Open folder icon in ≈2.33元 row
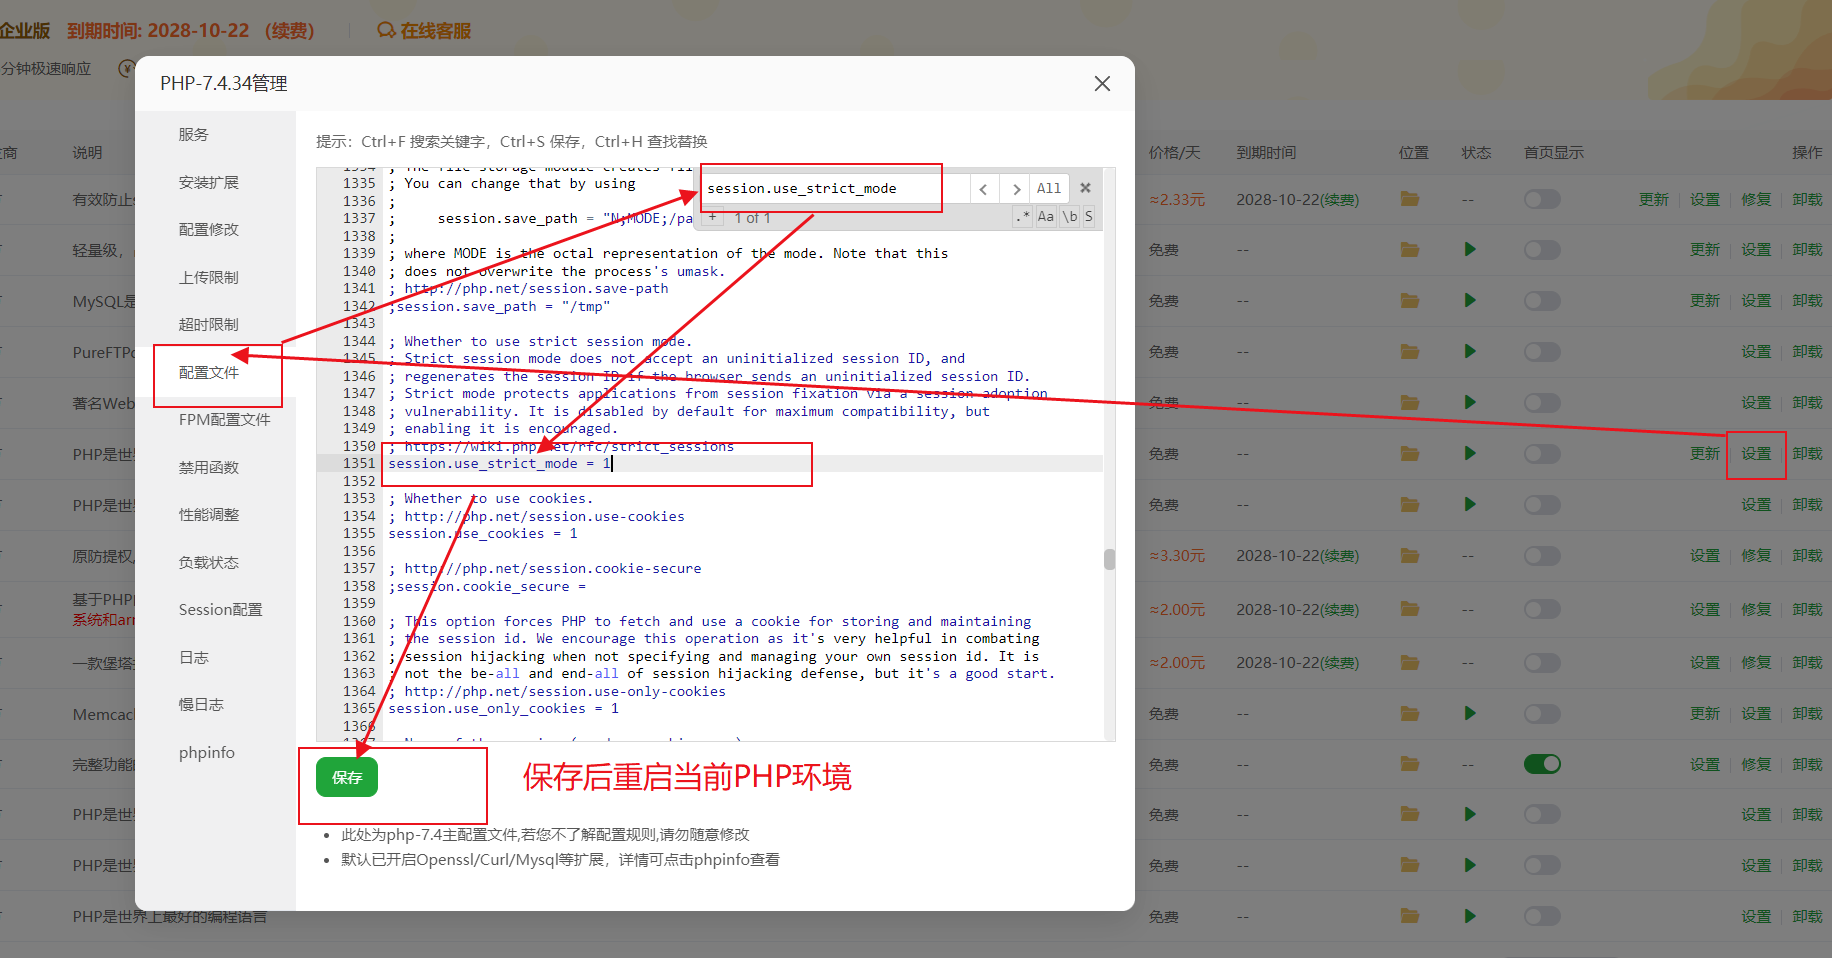Screen dimensions: 1832x958 pyautogui.click(x=1410, y=199)
